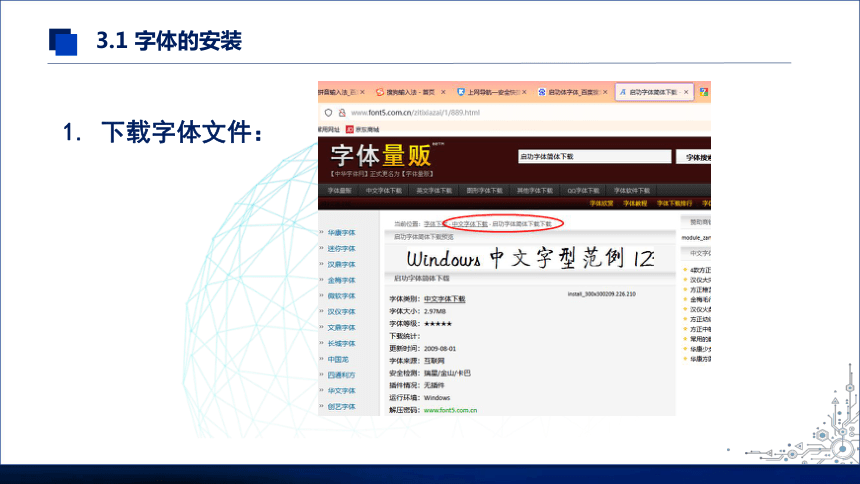860x484 pixels.
Task: Click the www.font5.com.cn URL in address bar
Action: pos(415,112)
